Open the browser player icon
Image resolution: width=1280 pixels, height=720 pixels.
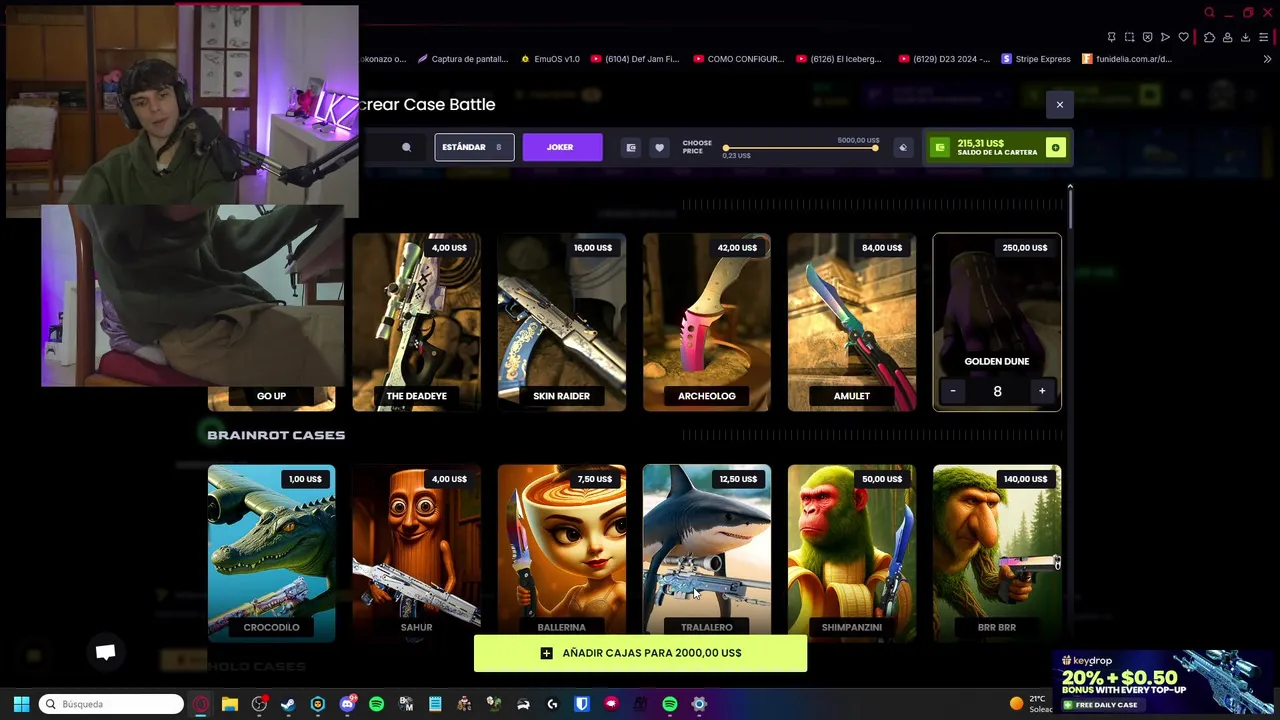click(1165, 37)
